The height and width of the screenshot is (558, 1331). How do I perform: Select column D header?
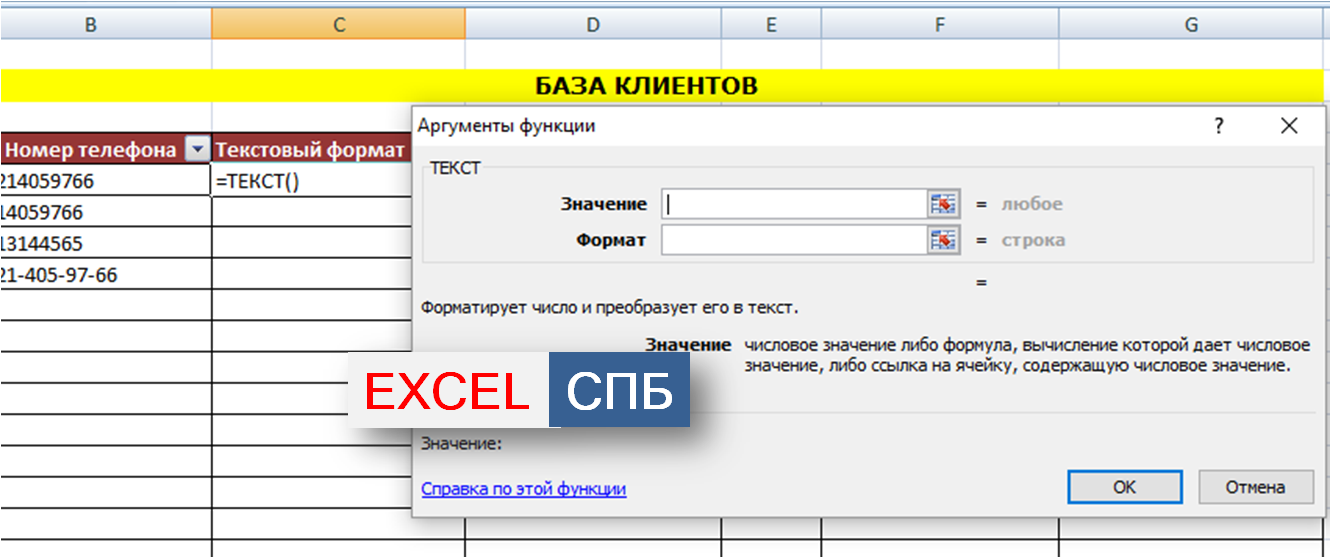pos(592,25)
